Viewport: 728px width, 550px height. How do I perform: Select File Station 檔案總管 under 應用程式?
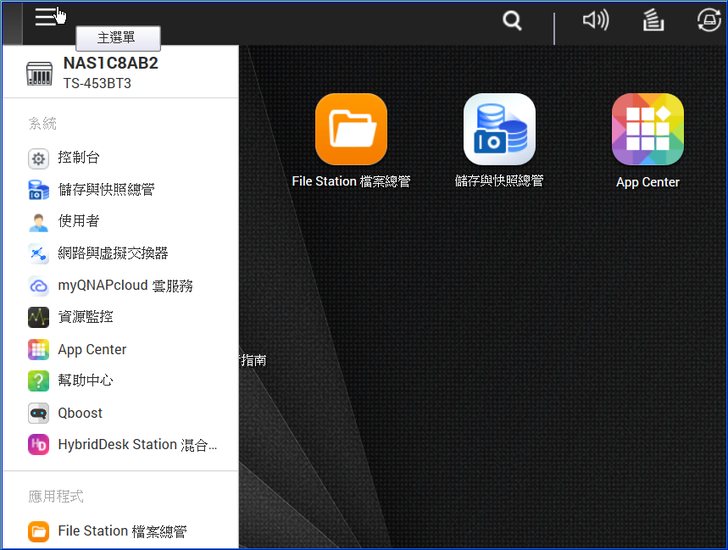121,531
